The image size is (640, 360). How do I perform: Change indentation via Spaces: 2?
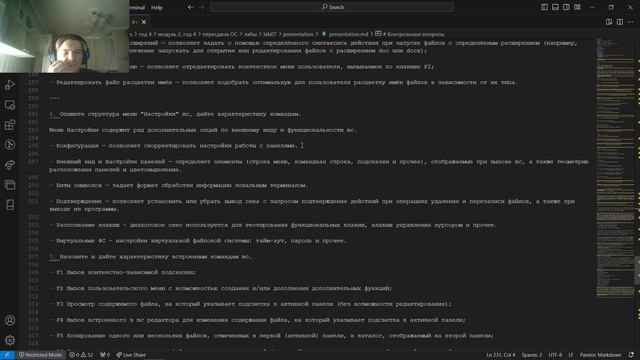click(531, 355)
